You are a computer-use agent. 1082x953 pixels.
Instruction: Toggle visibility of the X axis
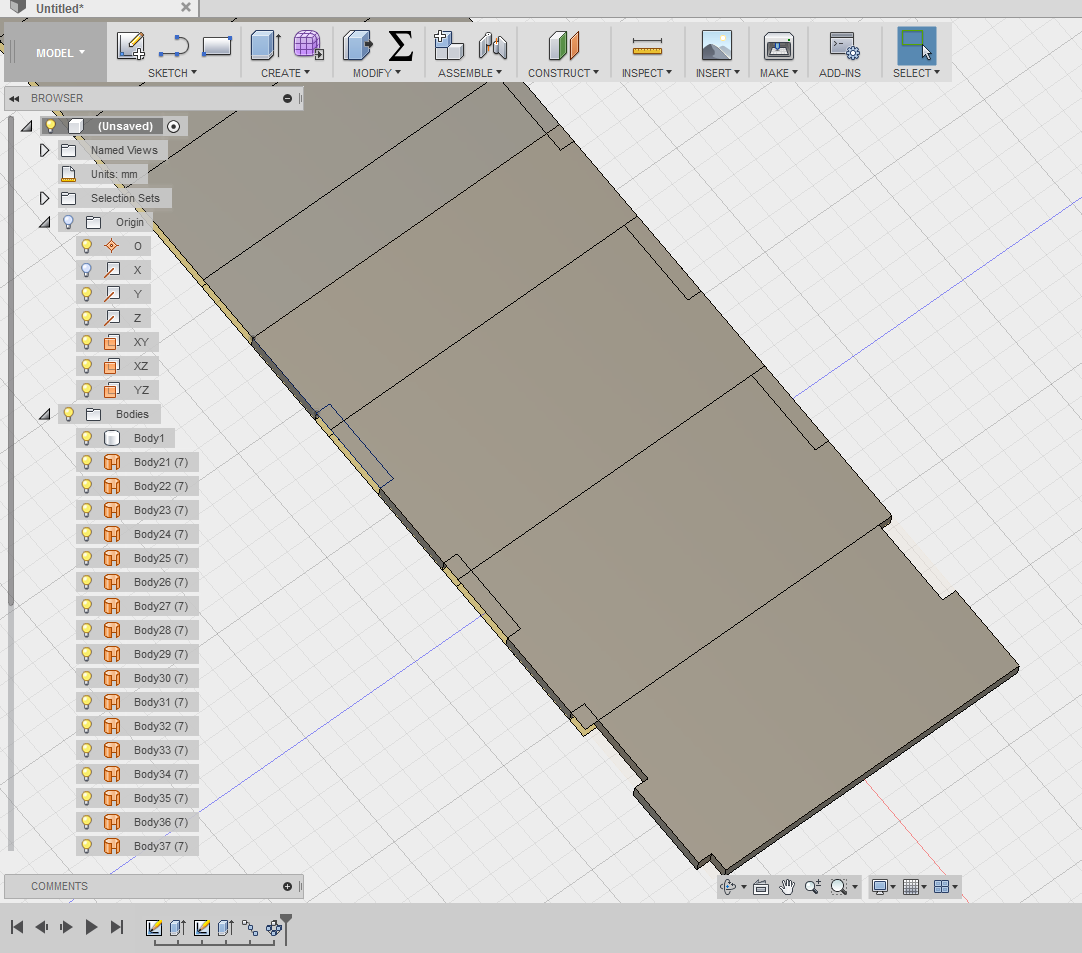86,270
